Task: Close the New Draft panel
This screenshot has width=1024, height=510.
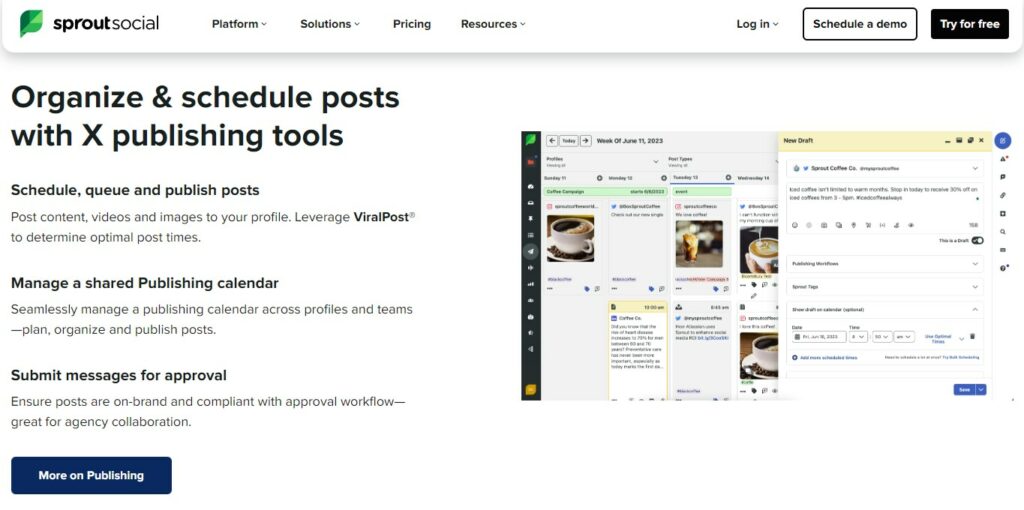Action: 982,140
